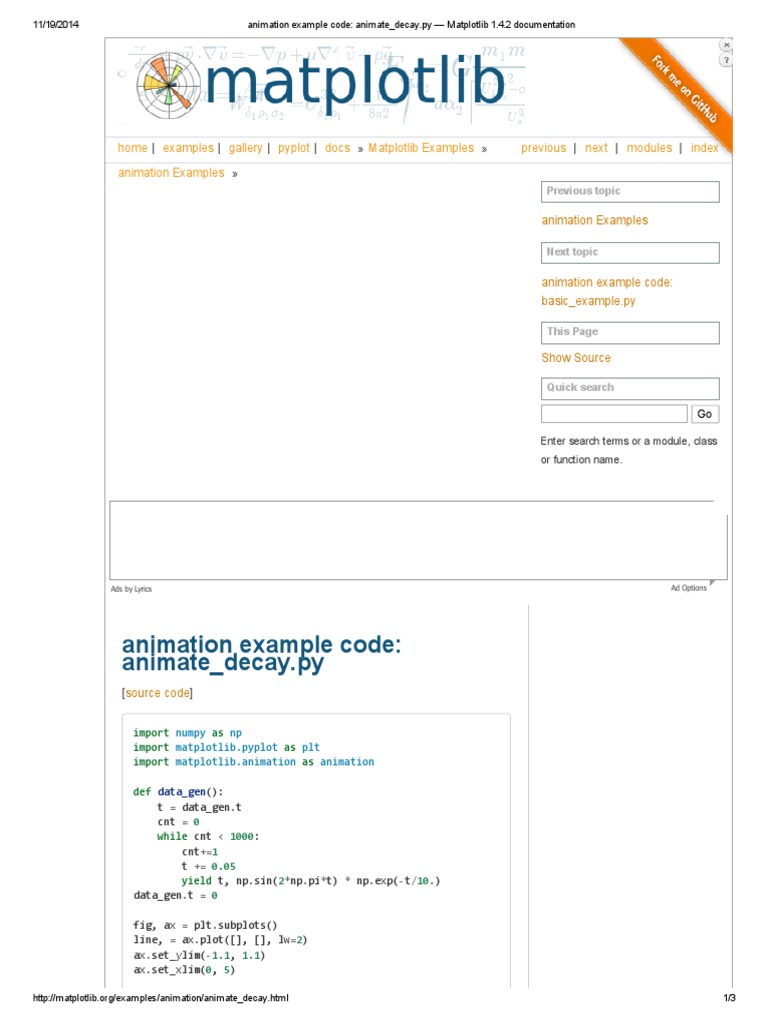Screen dimensions: 768x1024
Task: Go to the previous page link
Action: (543, 148)
